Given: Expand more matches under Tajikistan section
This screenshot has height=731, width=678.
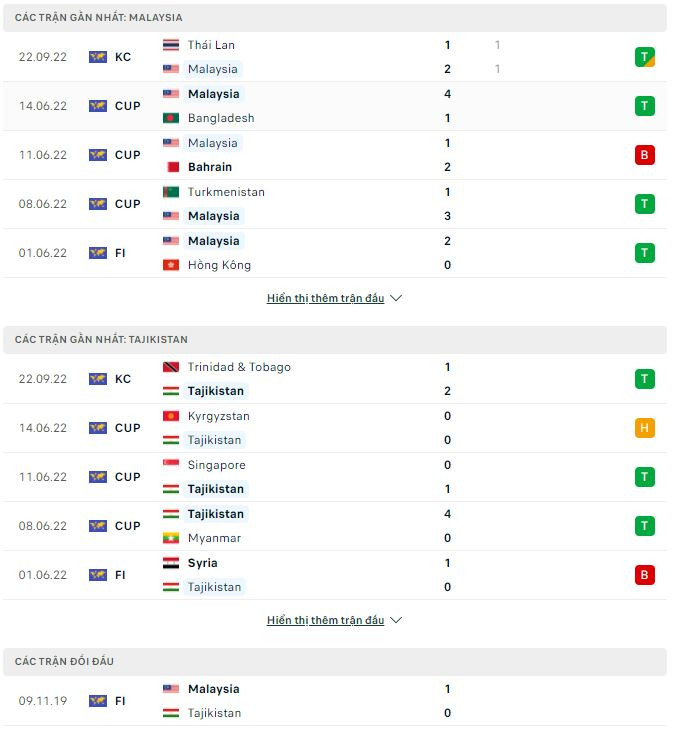Looking at the screenshot, I should coord(325,620).
